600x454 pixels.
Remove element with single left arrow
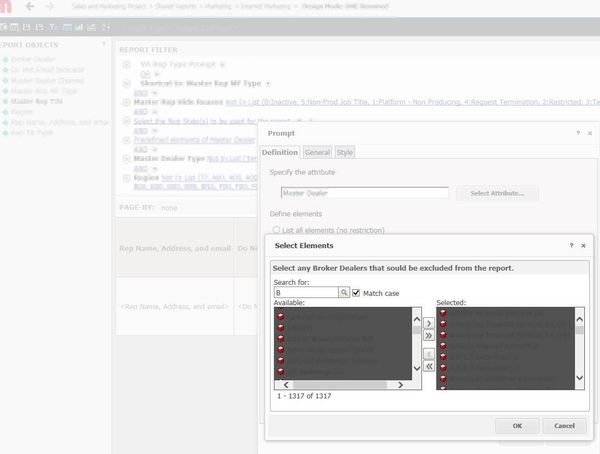point(429,354)
